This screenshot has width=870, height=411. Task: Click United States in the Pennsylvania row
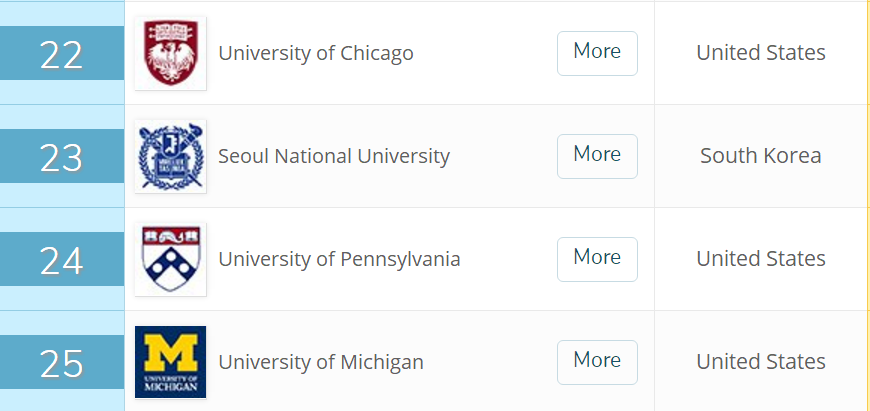coord(761,259)
